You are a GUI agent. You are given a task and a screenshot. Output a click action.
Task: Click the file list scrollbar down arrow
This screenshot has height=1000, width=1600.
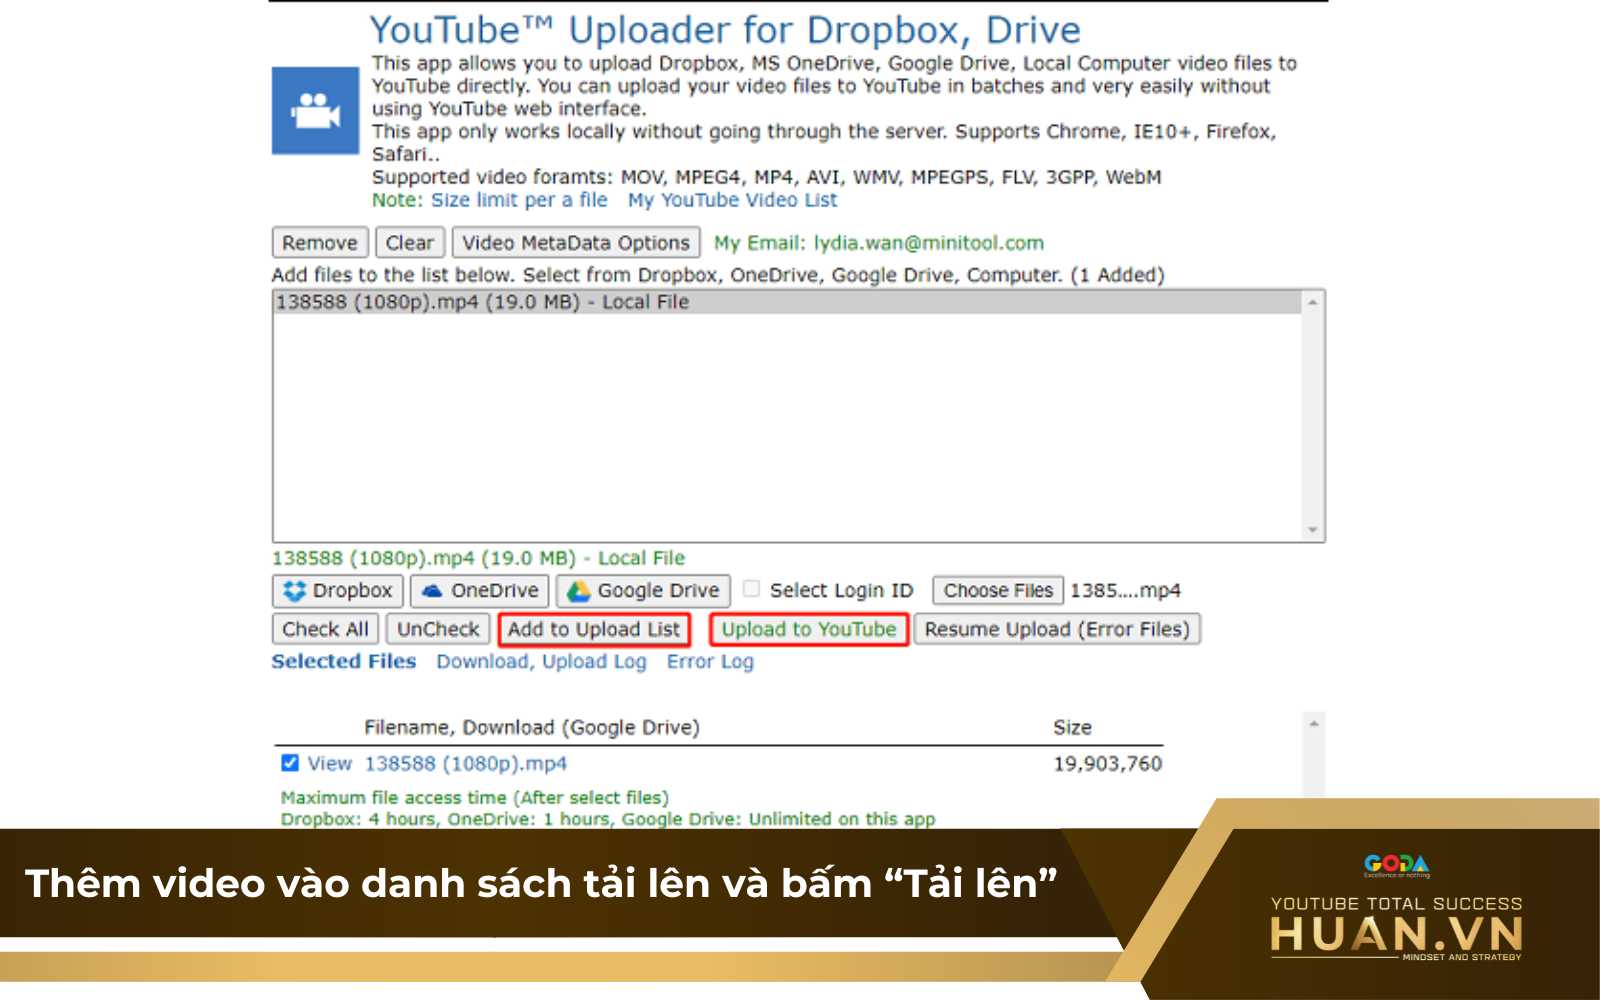[x=1313, y=530]
